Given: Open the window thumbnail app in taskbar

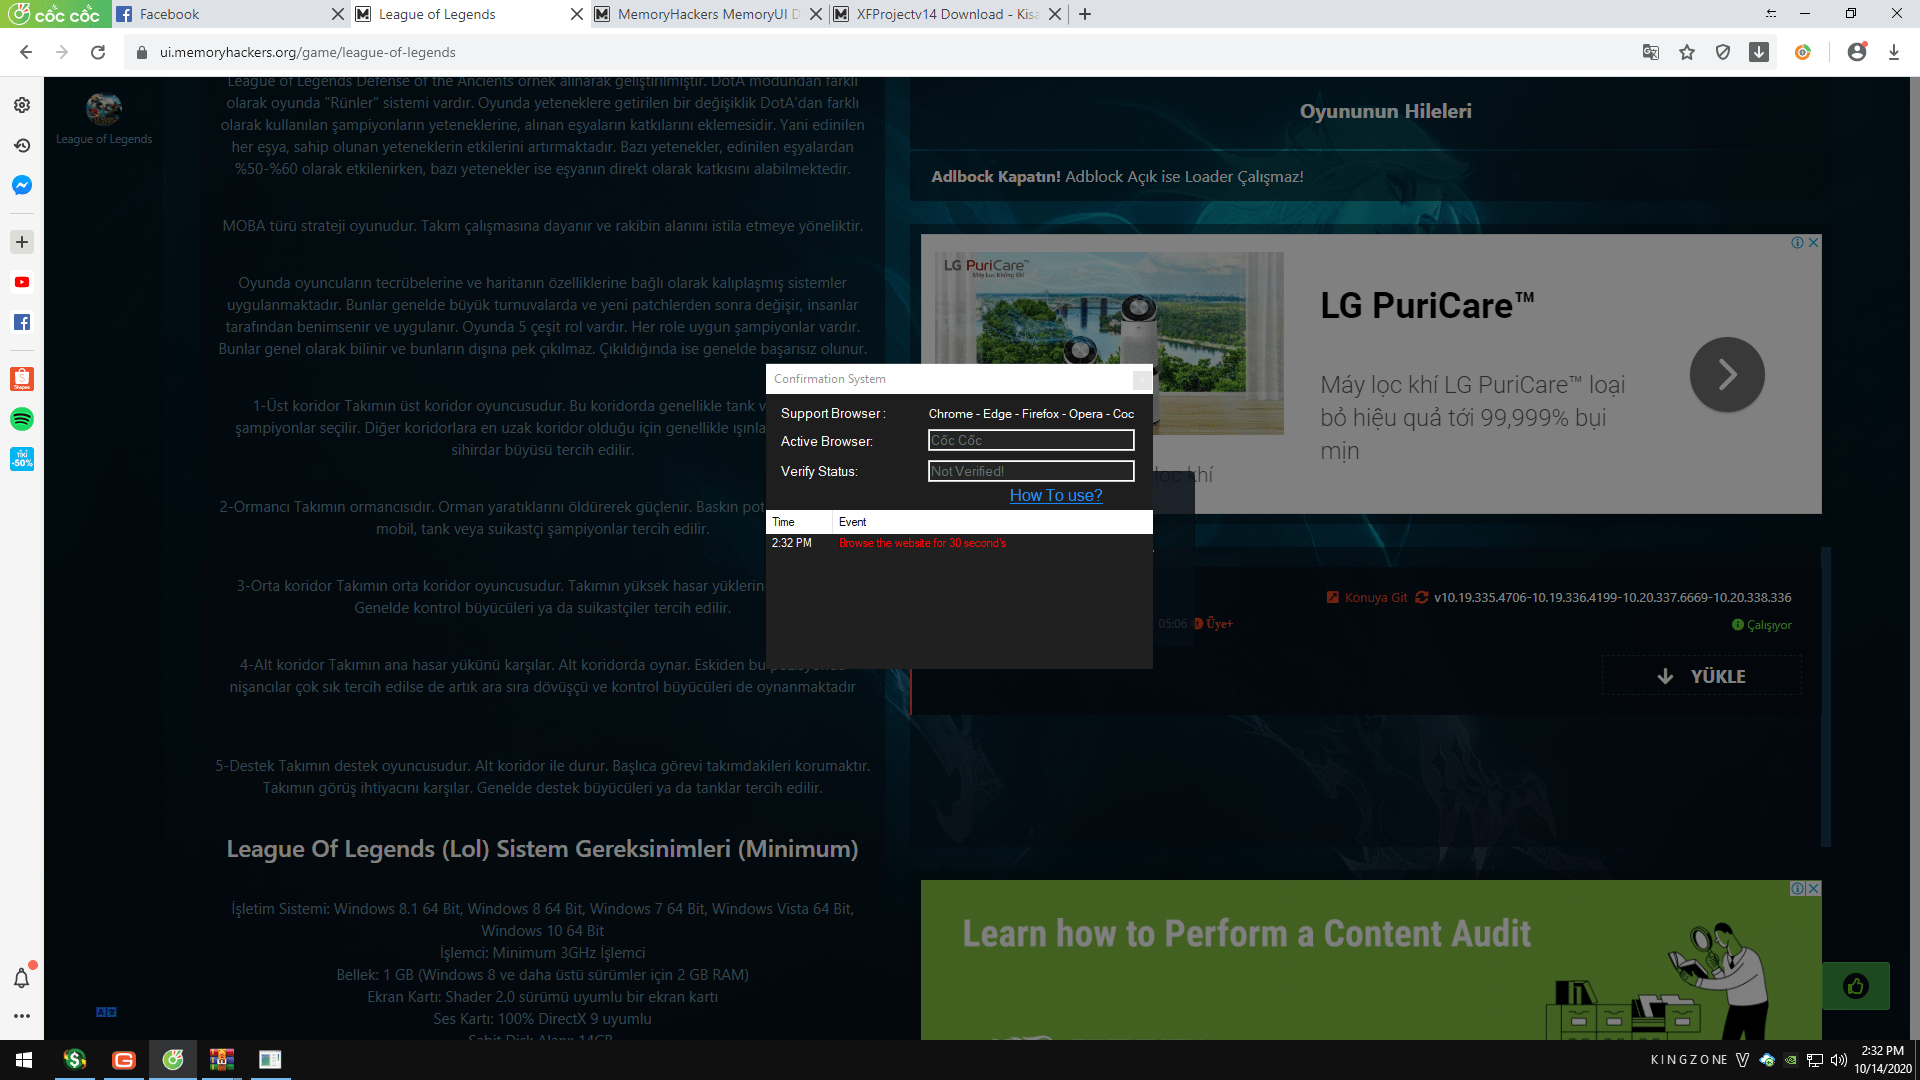Looking at the screenshot, I should pos(270,1060).
